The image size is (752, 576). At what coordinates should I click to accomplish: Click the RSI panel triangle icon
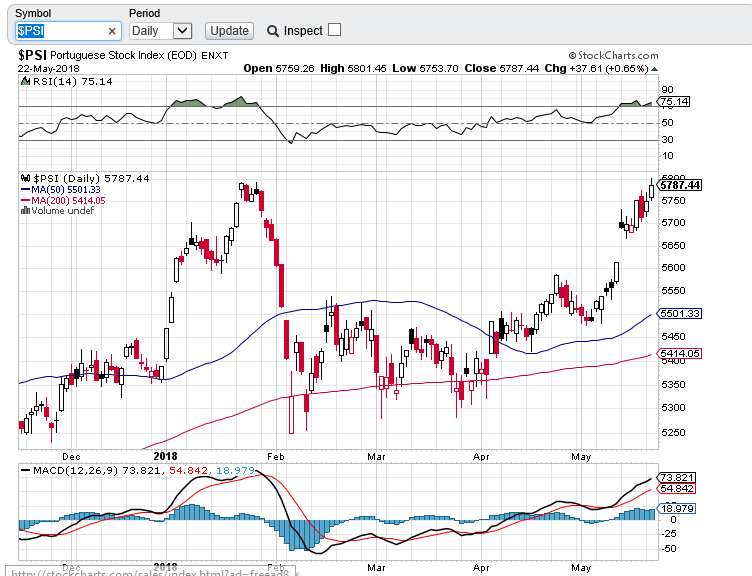(25, 82)
